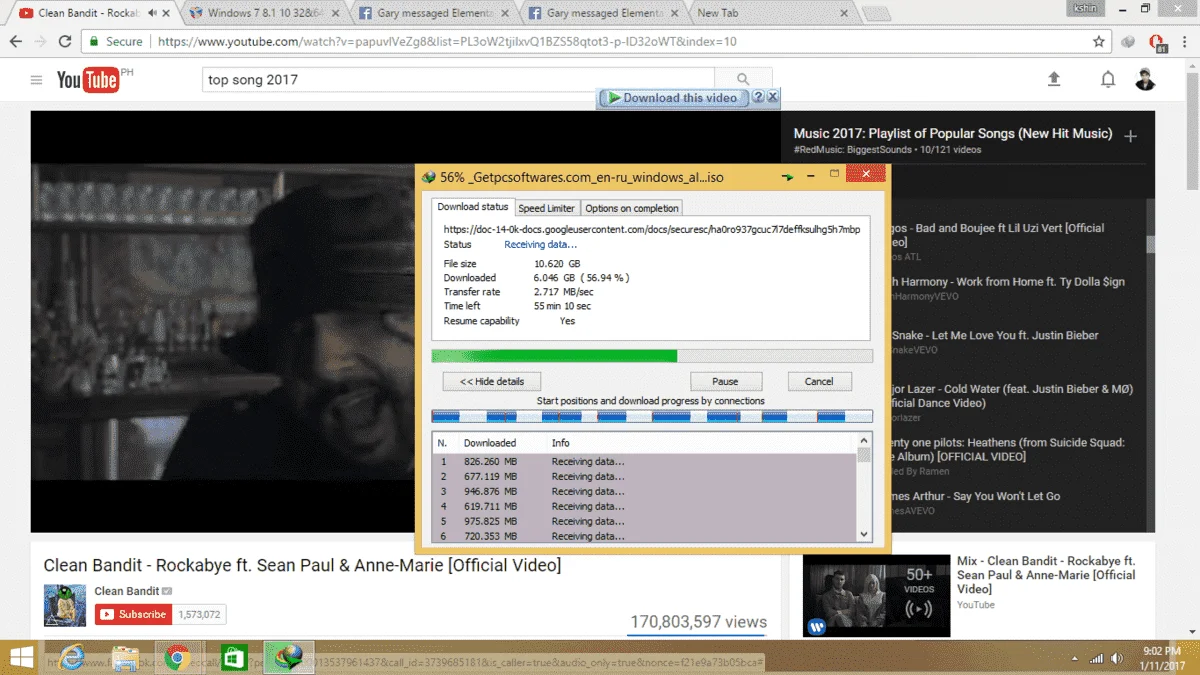This screenshot has width=1200, height=675.
Task: Open Mix Clean Bandit Rockabye thumbnail
Action: coord(877,595)
